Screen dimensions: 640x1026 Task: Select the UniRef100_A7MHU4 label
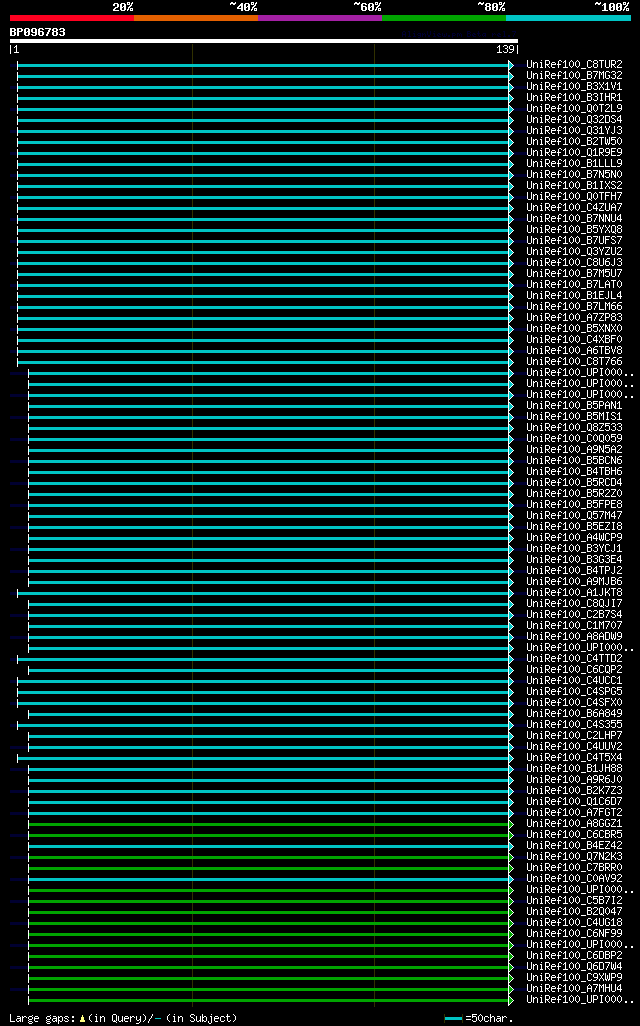[575, 989]
